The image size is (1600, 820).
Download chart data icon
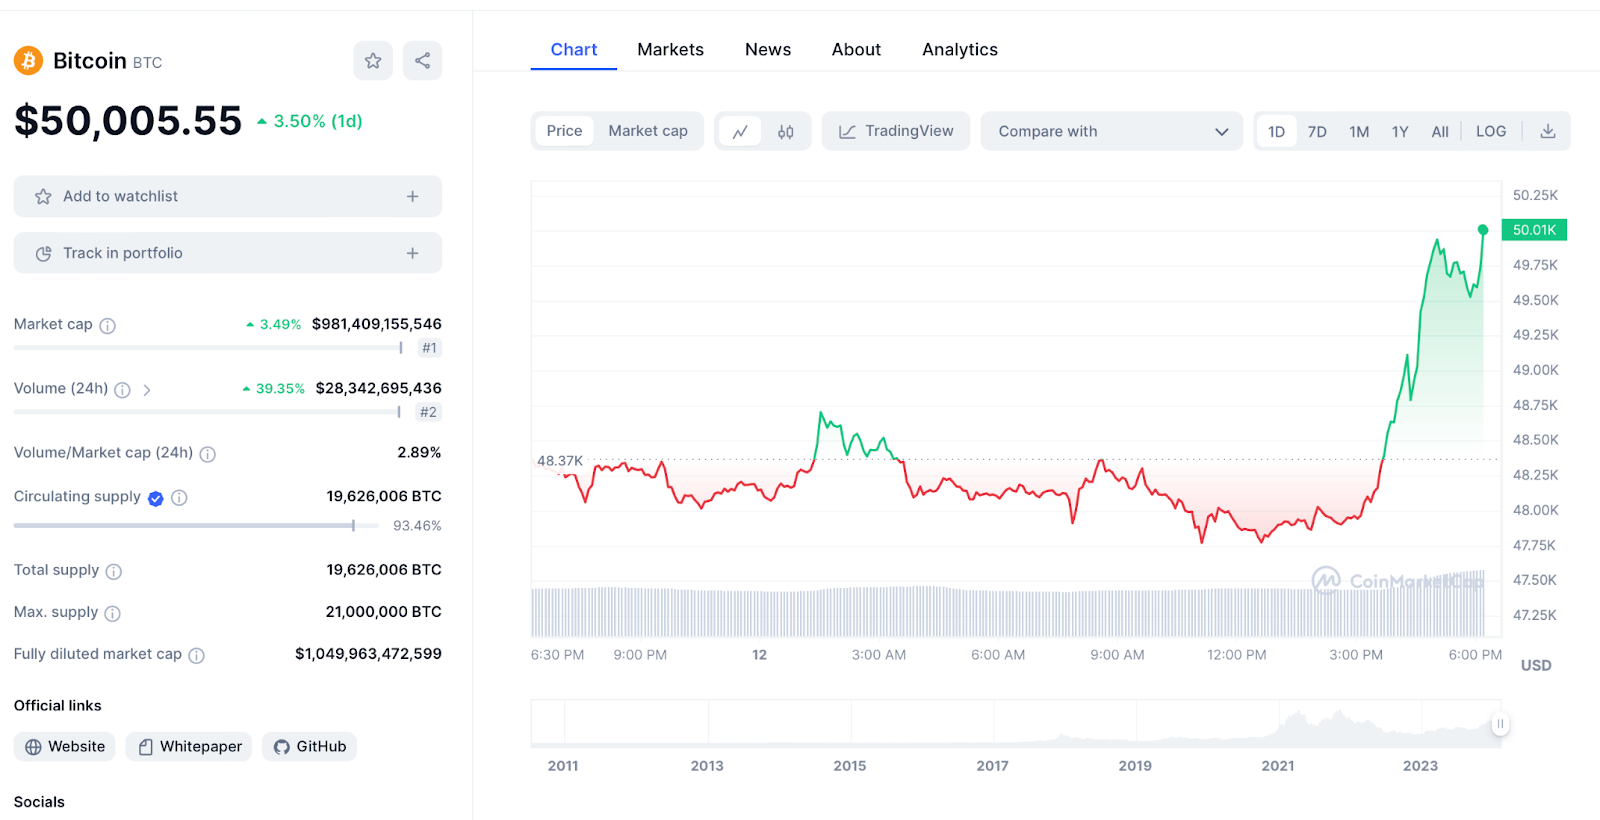click(1548, 132)
